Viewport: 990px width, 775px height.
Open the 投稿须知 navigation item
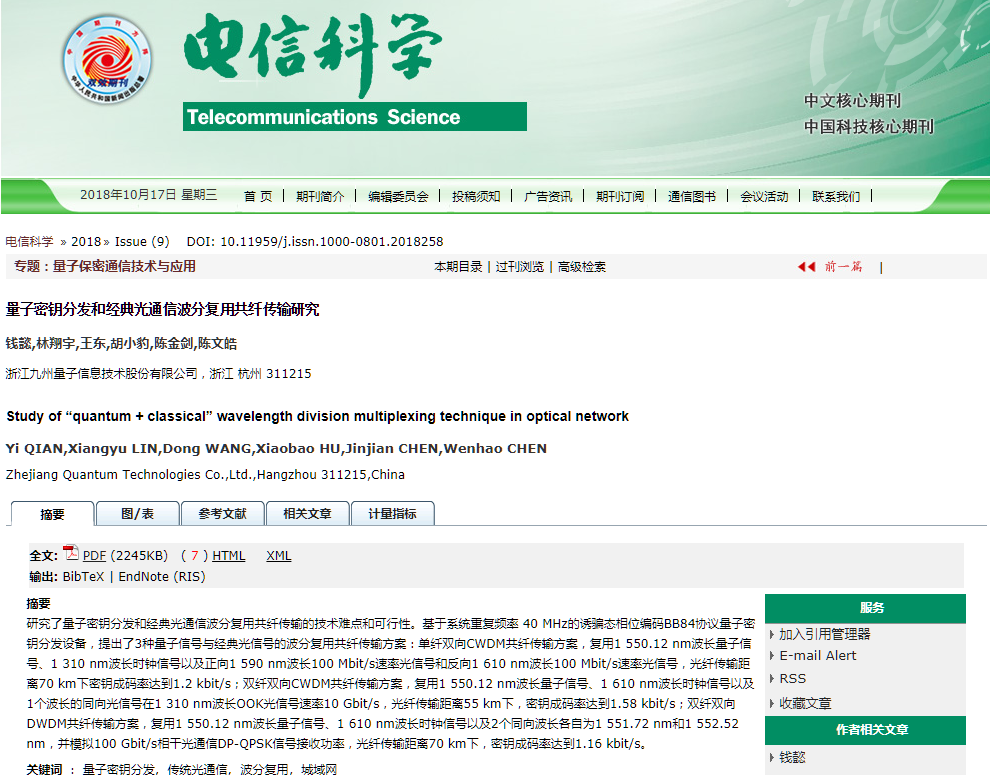pos(476,196)
